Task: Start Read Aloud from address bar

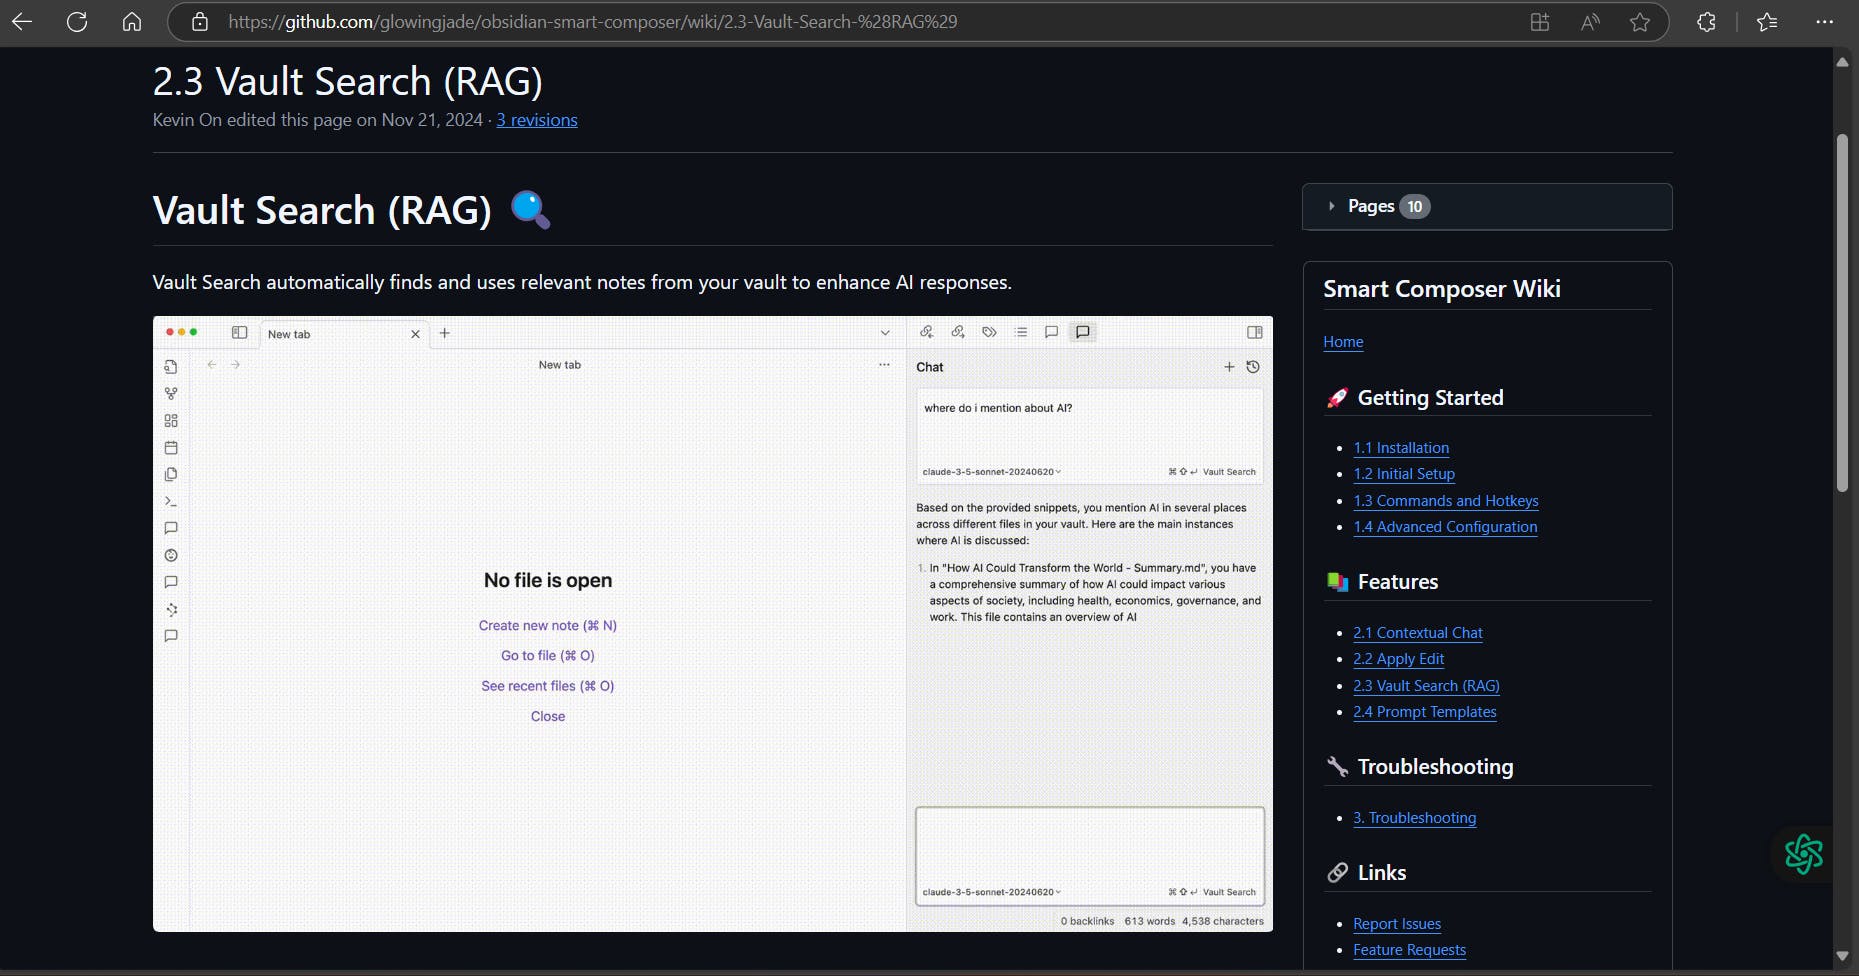Action: (1590, 22)
